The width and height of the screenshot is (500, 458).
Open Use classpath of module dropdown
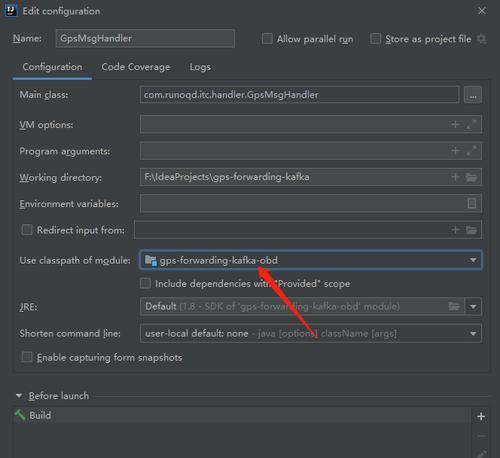click(x=311, y=260)
